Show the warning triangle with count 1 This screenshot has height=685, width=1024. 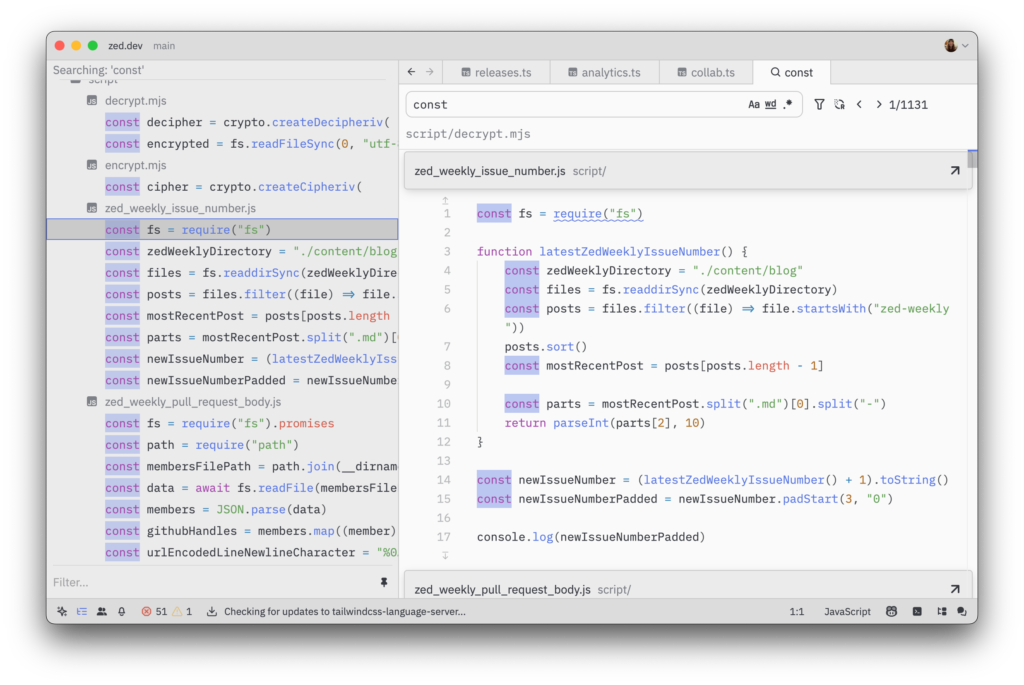182,612
